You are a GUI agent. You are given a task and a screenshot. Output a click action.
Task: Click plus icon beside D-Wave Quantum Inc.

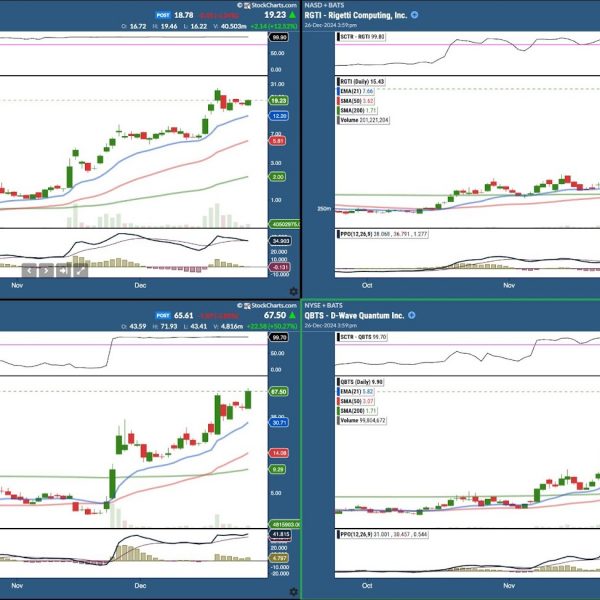412,315
